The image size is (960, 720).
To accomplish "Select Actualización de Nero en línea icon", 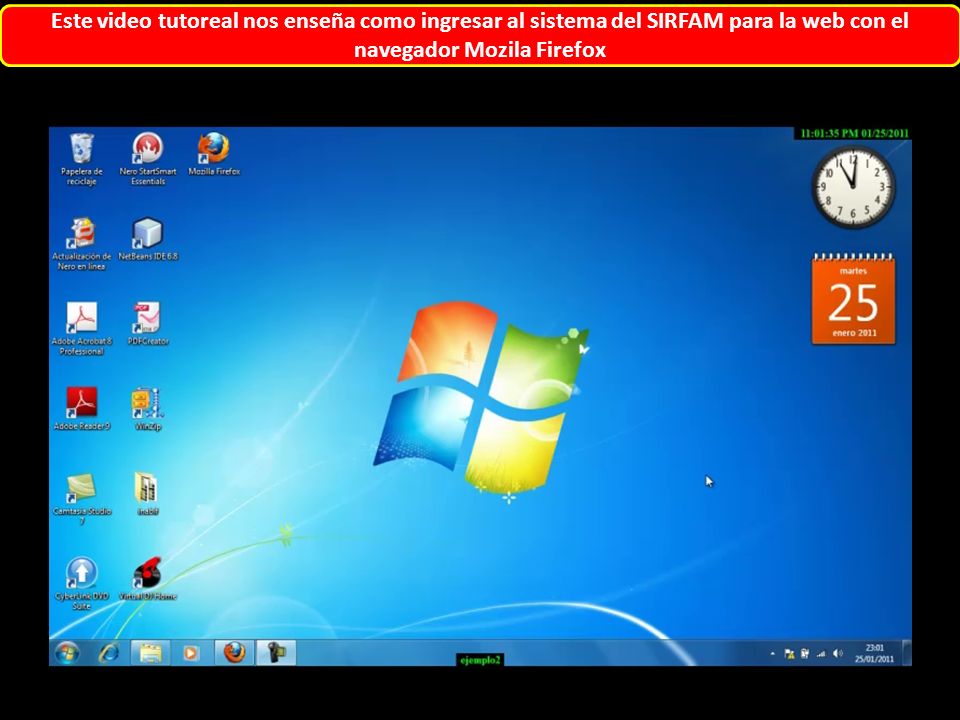I will [x=81, y=244].
